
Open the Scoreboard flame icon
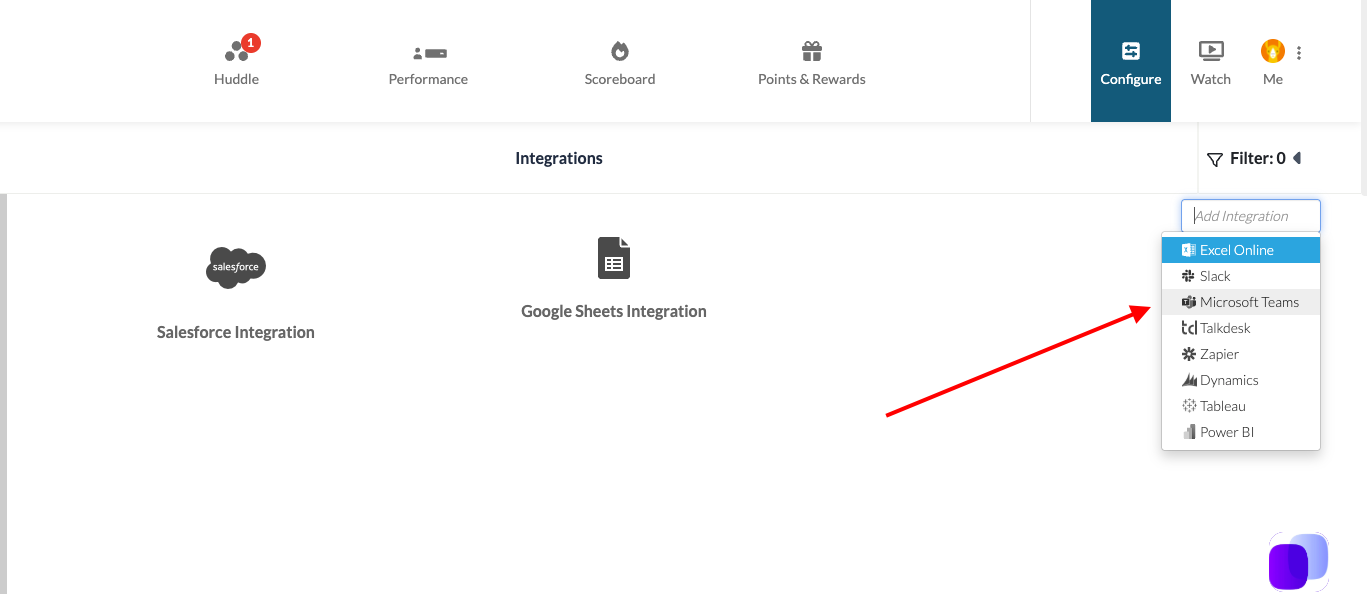click(620, 51)
